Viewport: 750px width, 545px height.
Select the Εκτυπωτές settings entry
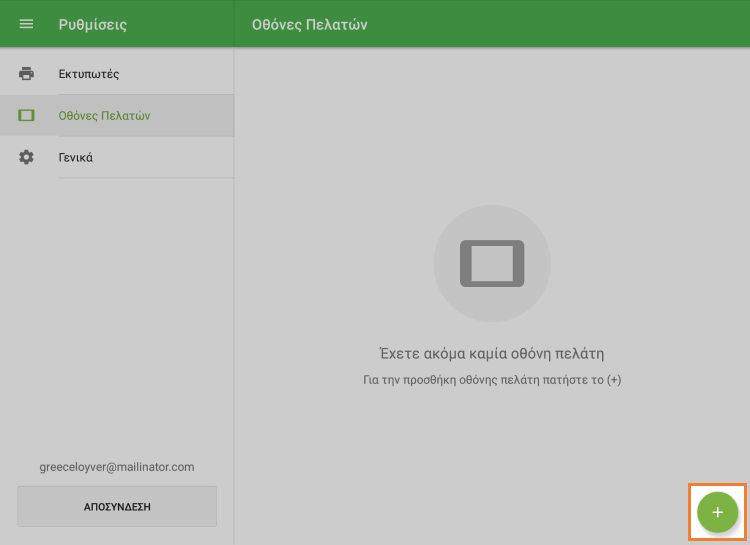click(x=89, y=74)
